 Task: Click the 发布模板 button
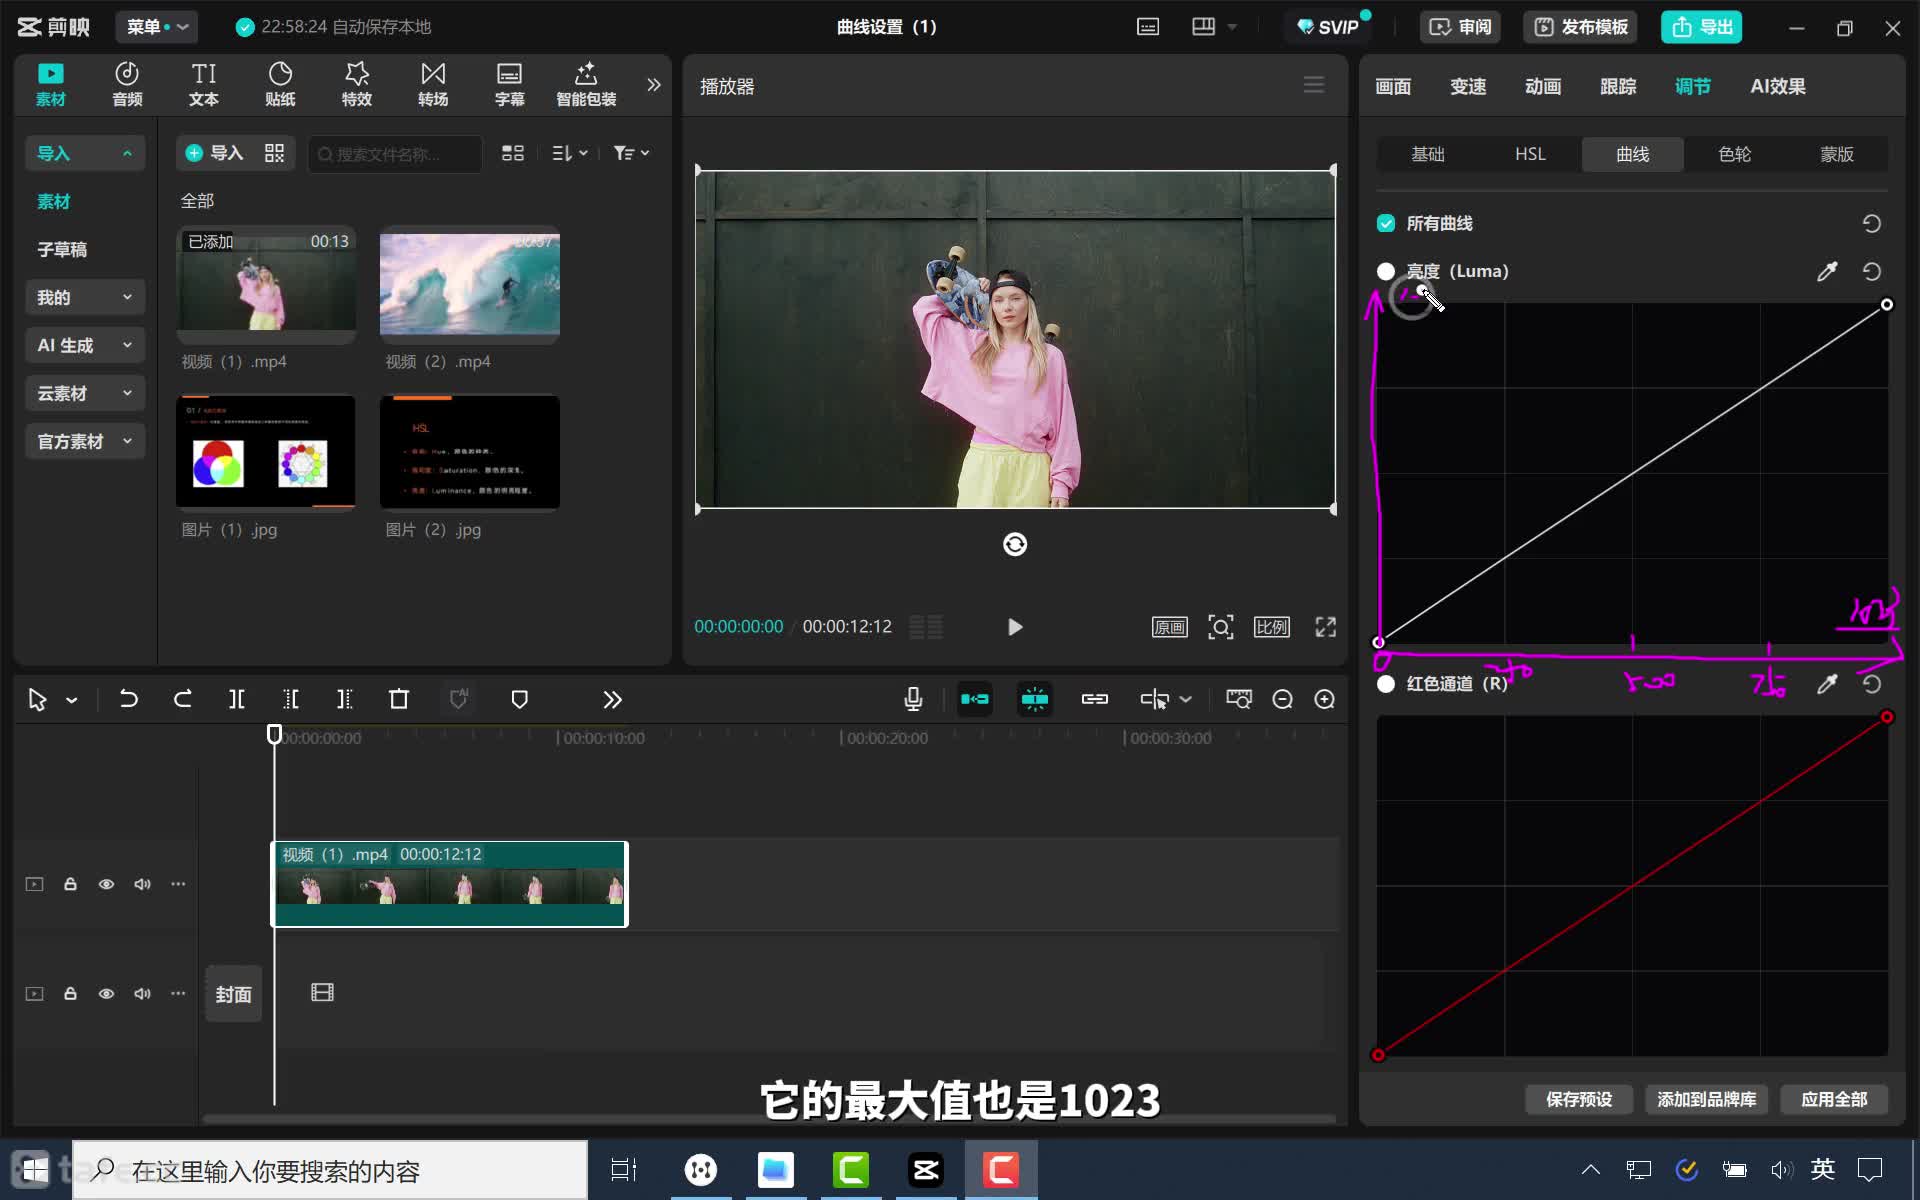[x=1582, y=27]
